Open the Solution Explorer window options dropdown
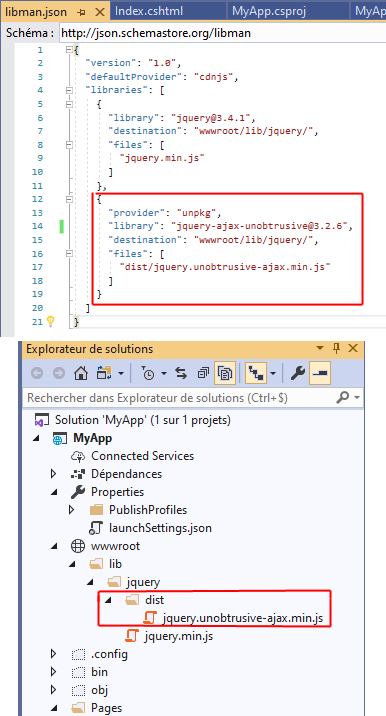Image resolution: width=386 pixels, height=716 pixels. pos(320,349)
